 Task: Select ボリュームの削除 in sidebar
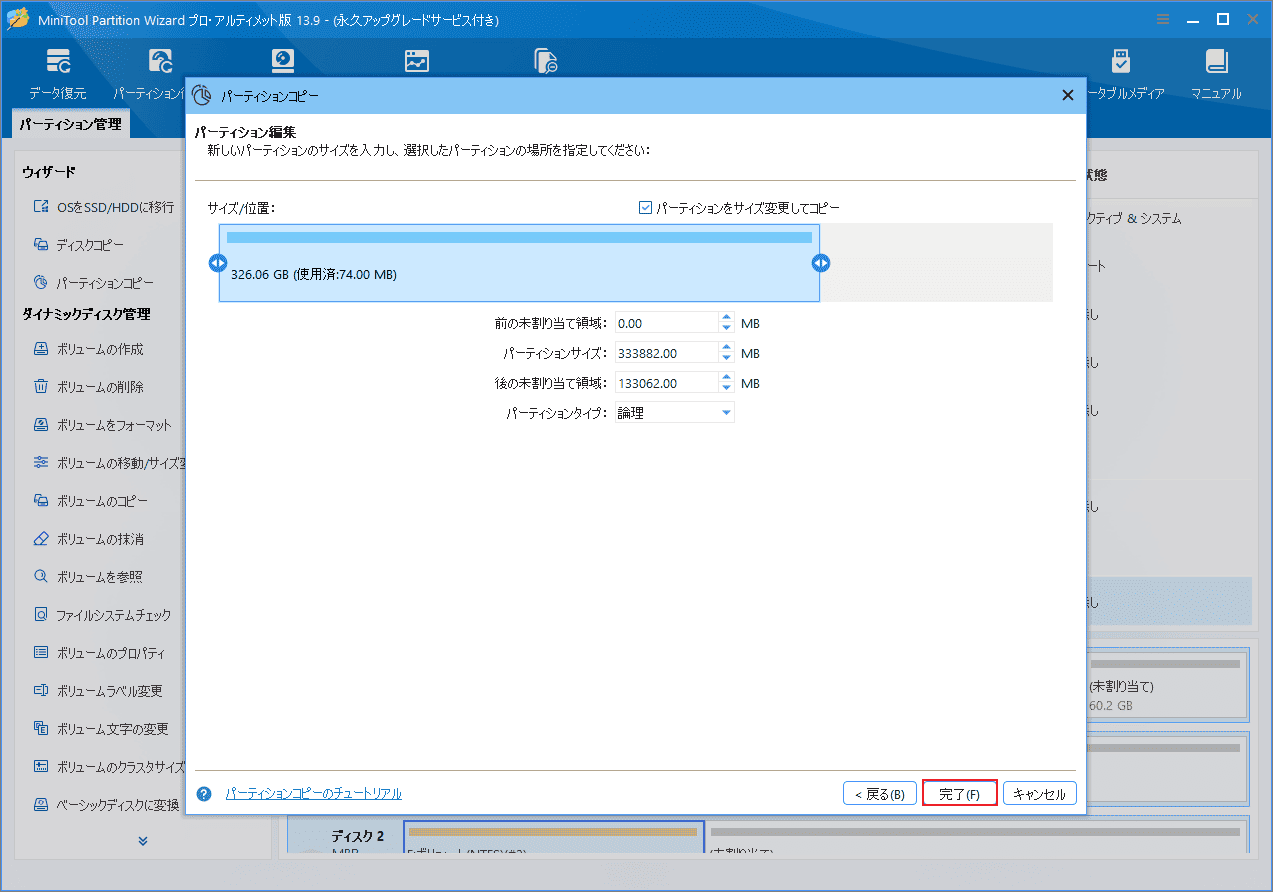click(x=88, y=387)
